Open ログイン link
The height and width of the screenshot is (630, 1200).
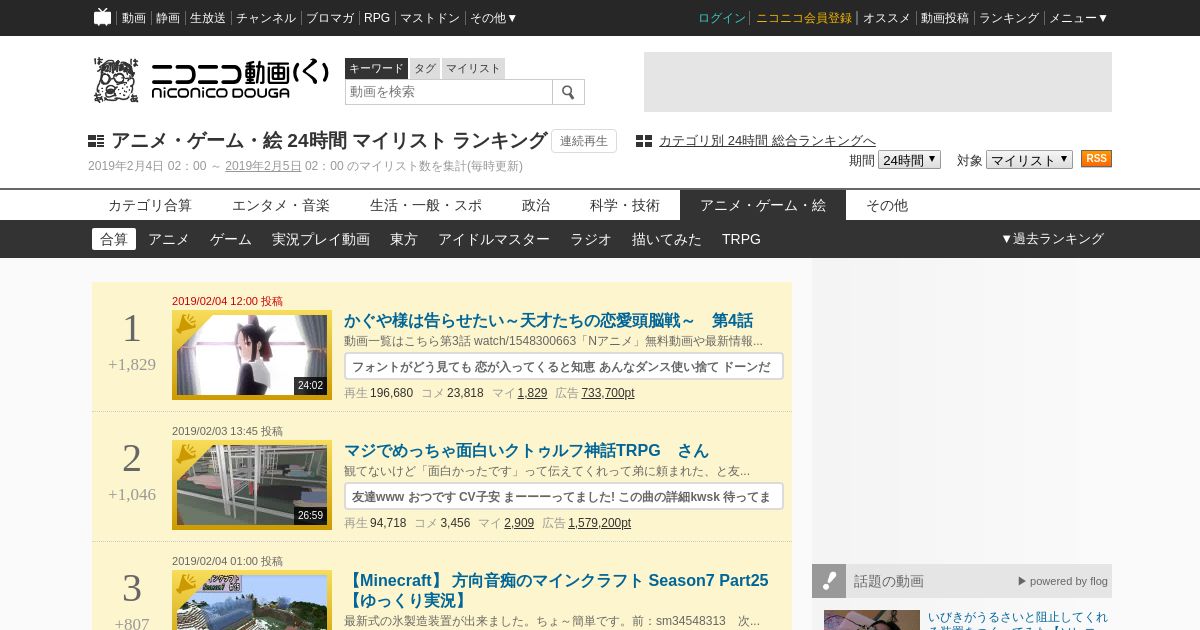coord(722,18)
